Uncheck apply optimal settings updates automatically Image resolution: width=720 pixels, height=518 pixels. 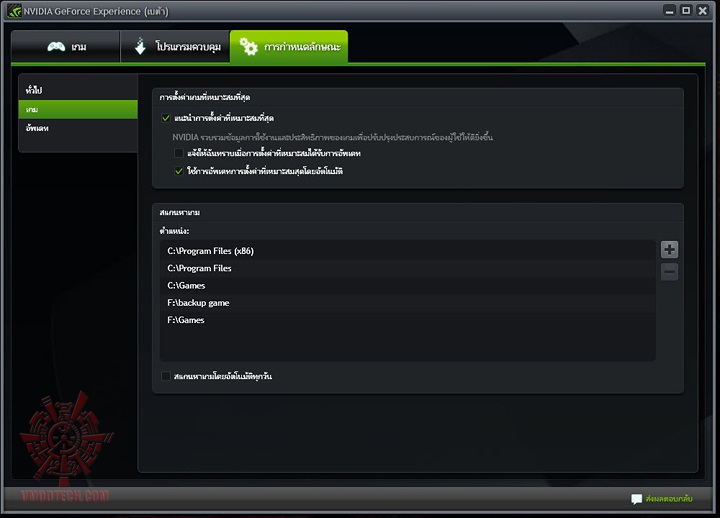pos(179,171)
